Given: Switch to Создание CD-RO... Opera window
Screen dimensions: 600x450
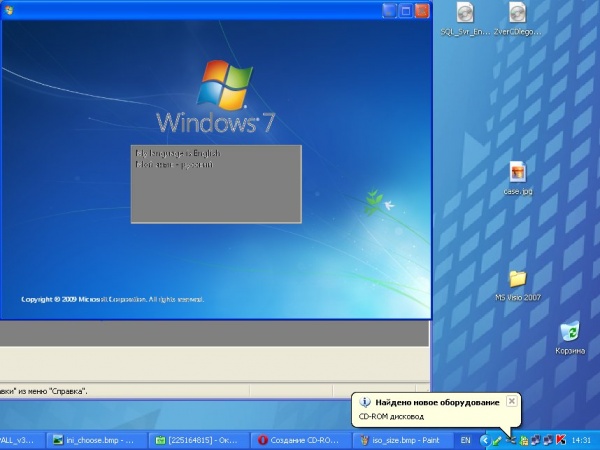Looking at the screenshot, I should (301, 440).
